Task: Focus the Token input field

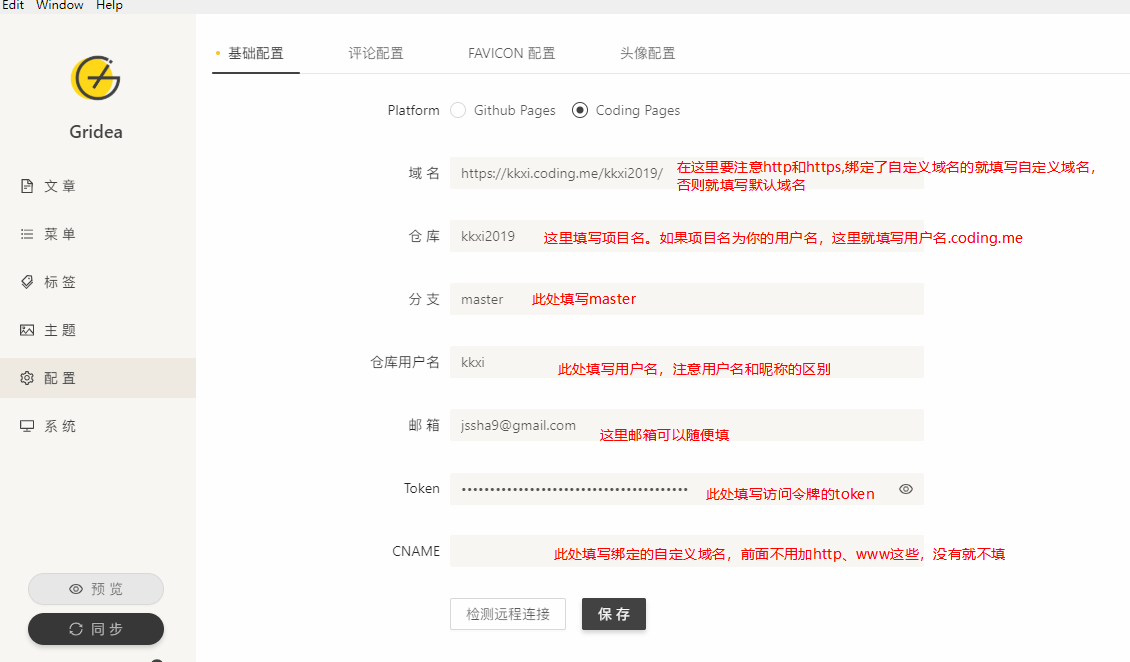Action: 687,488
